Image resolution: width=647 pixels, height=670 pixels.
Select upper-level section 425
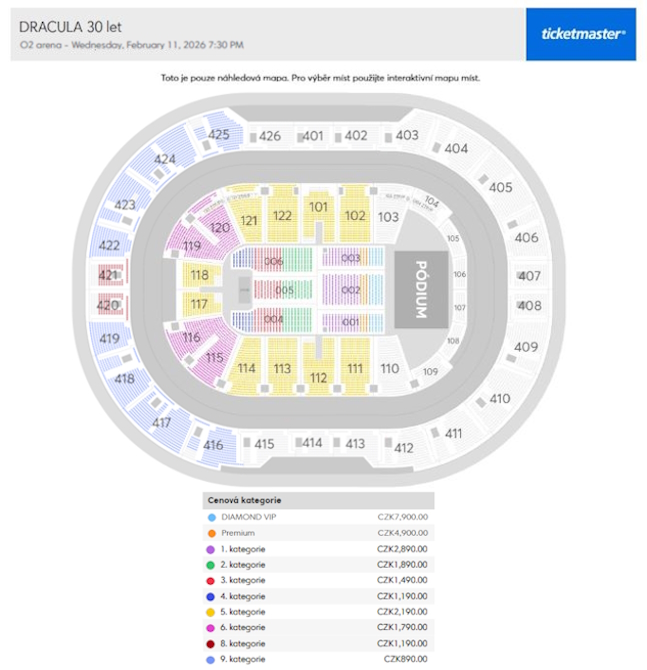pyautogui.click(x=219, y=135)
